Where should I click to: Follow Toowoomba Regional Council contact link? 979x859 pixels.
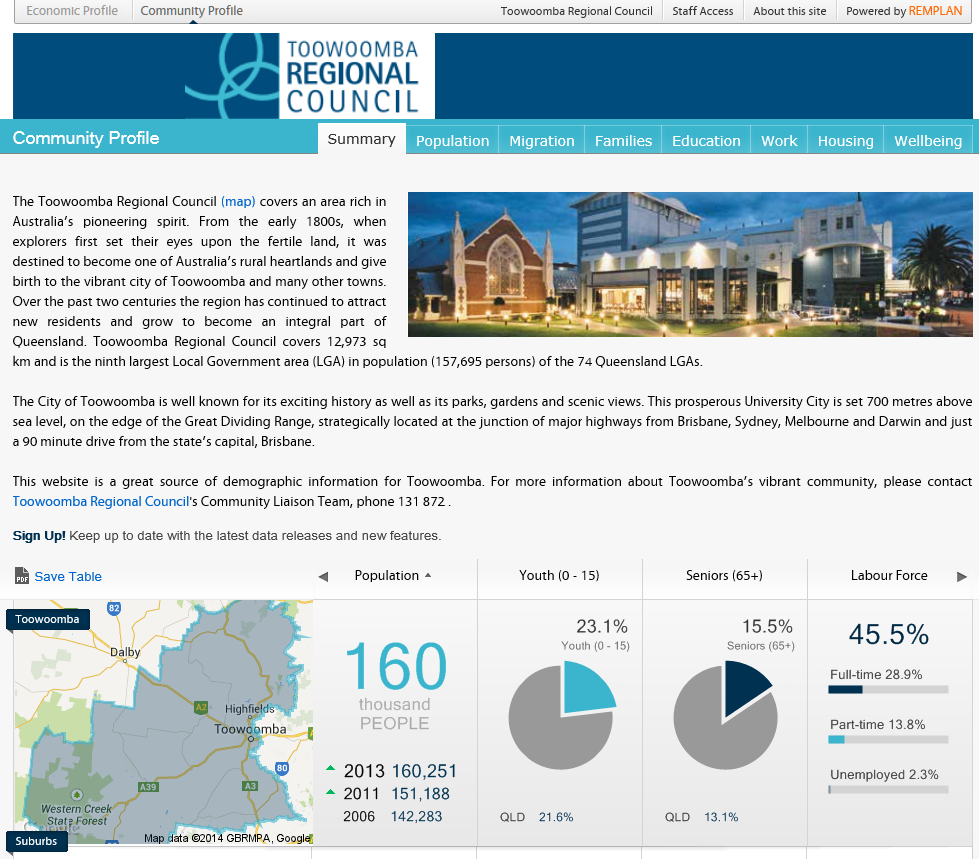[x=101, y=501]
